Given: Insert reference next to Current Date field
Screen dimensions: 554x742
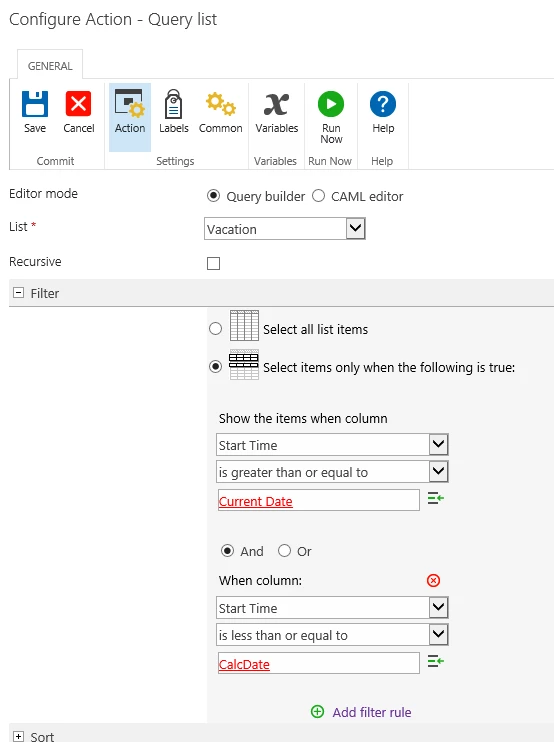Looking at the screenshot, I should pyautogui.click(x=436, y=498).
